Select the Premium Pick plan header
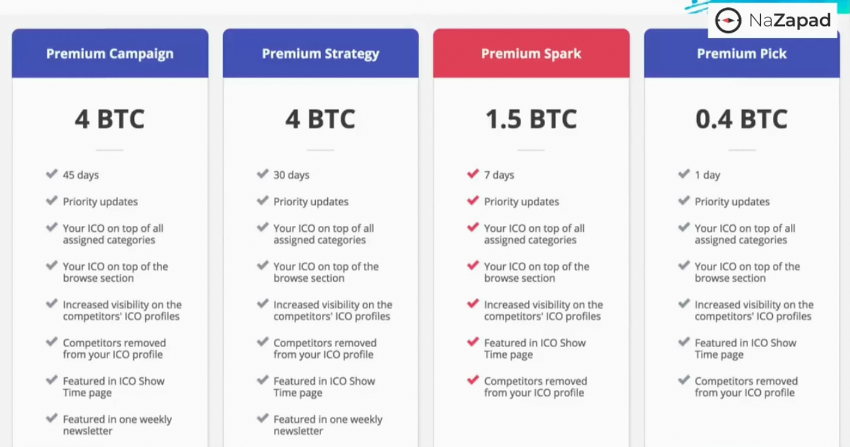Viewport: 850px width, 447px height. coord(742,53)
